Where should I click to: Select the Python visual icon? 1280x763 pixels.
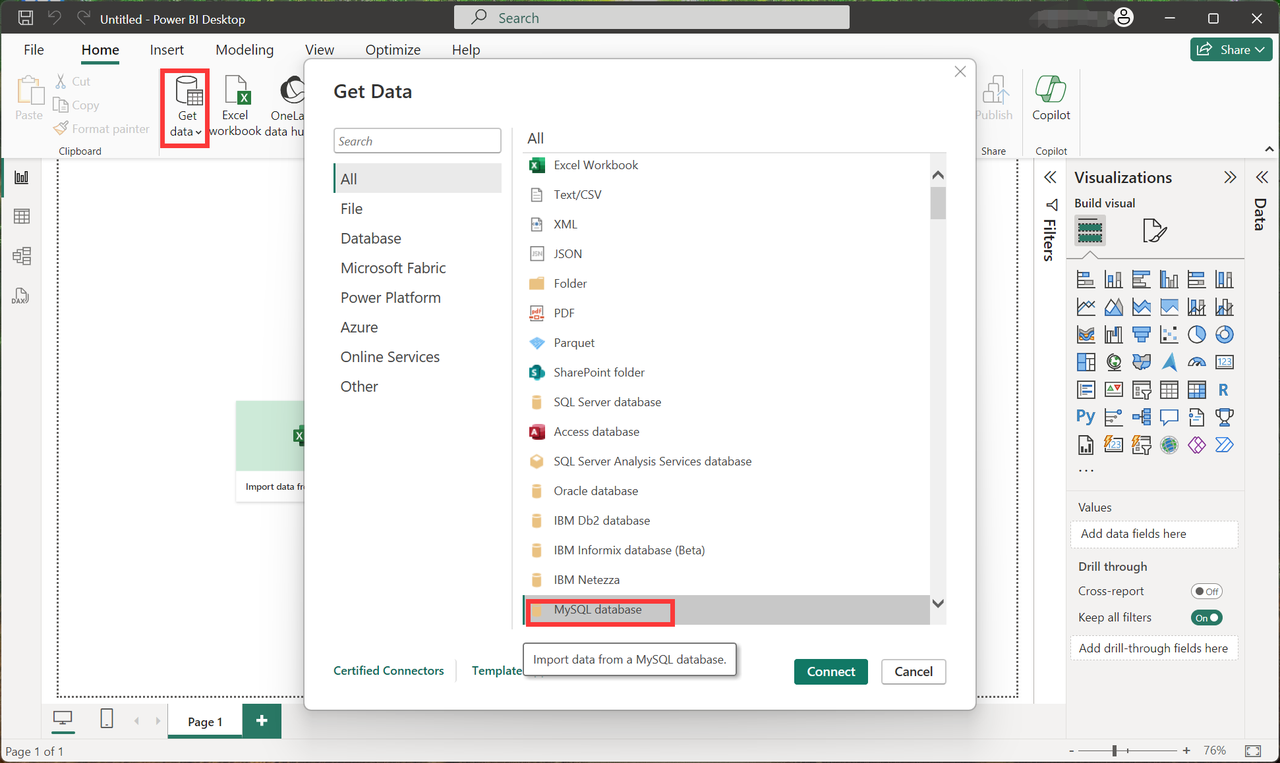point(1085,417)
